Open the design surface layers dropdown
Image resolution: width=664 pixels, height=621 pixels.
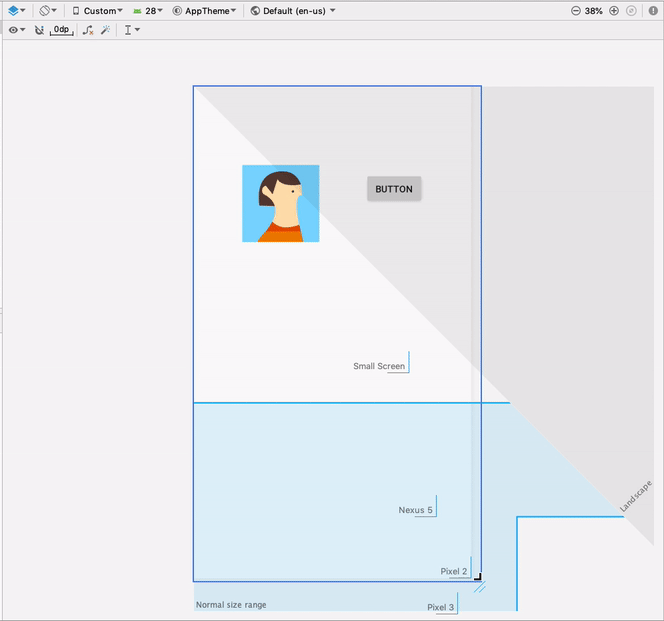pos(17,11)
